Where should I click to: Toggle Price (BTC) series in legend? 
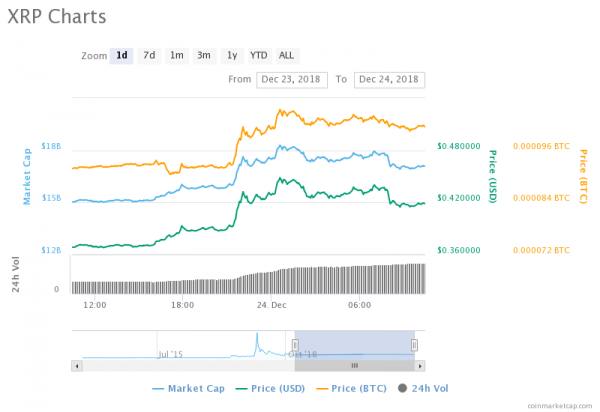pos(351,389)
